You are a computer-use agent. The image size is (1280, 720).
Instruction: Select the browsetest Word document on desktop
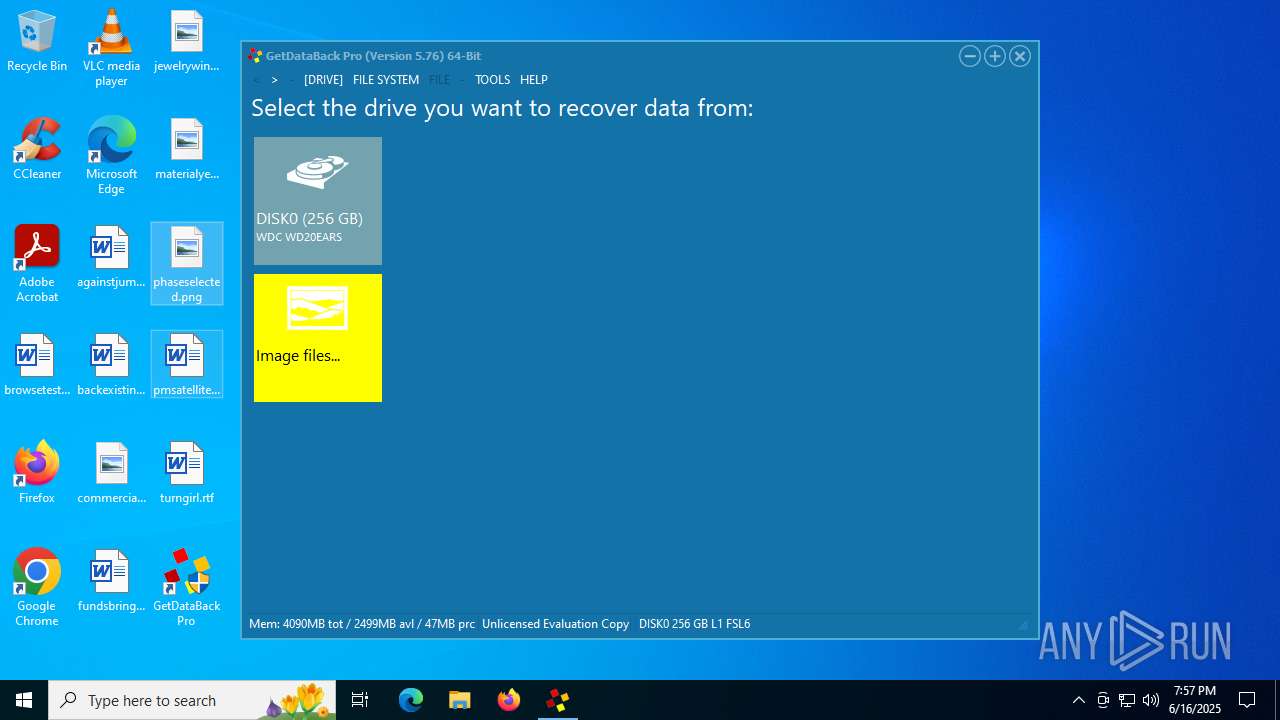(x=37, y=365)
